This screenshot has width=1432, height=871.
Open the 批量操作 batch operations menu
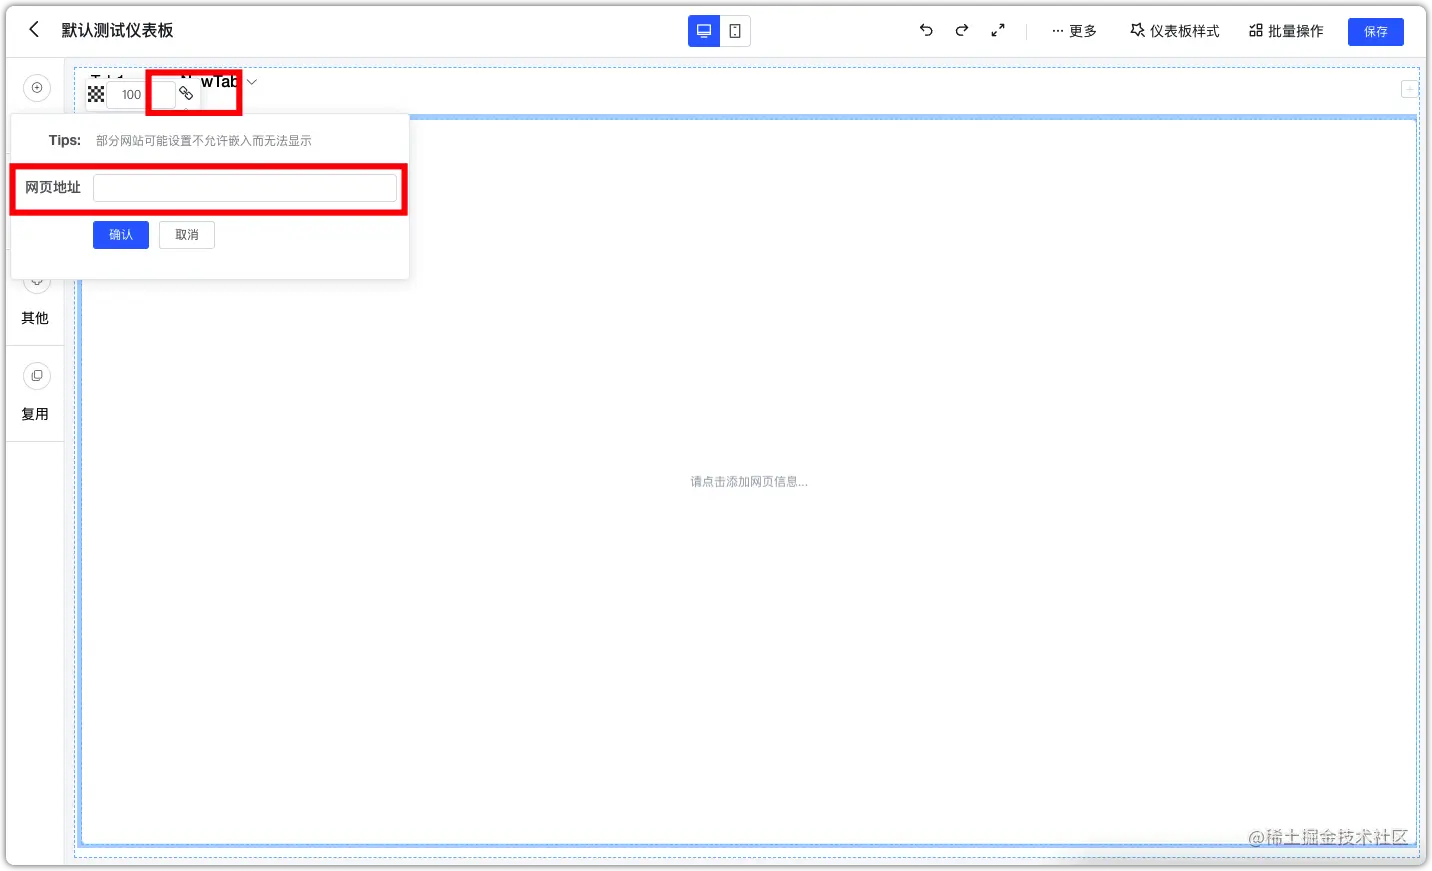[1286, 31]
